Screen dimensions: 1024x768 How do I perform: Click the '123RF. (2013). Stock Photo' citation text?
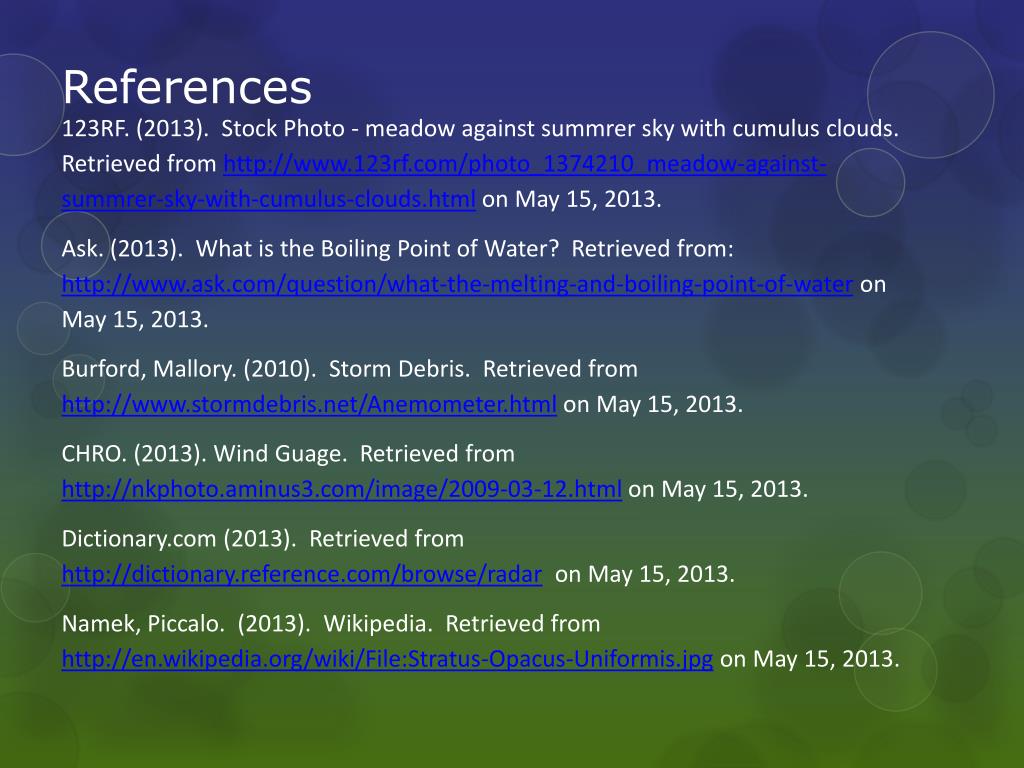click(203, 129)
